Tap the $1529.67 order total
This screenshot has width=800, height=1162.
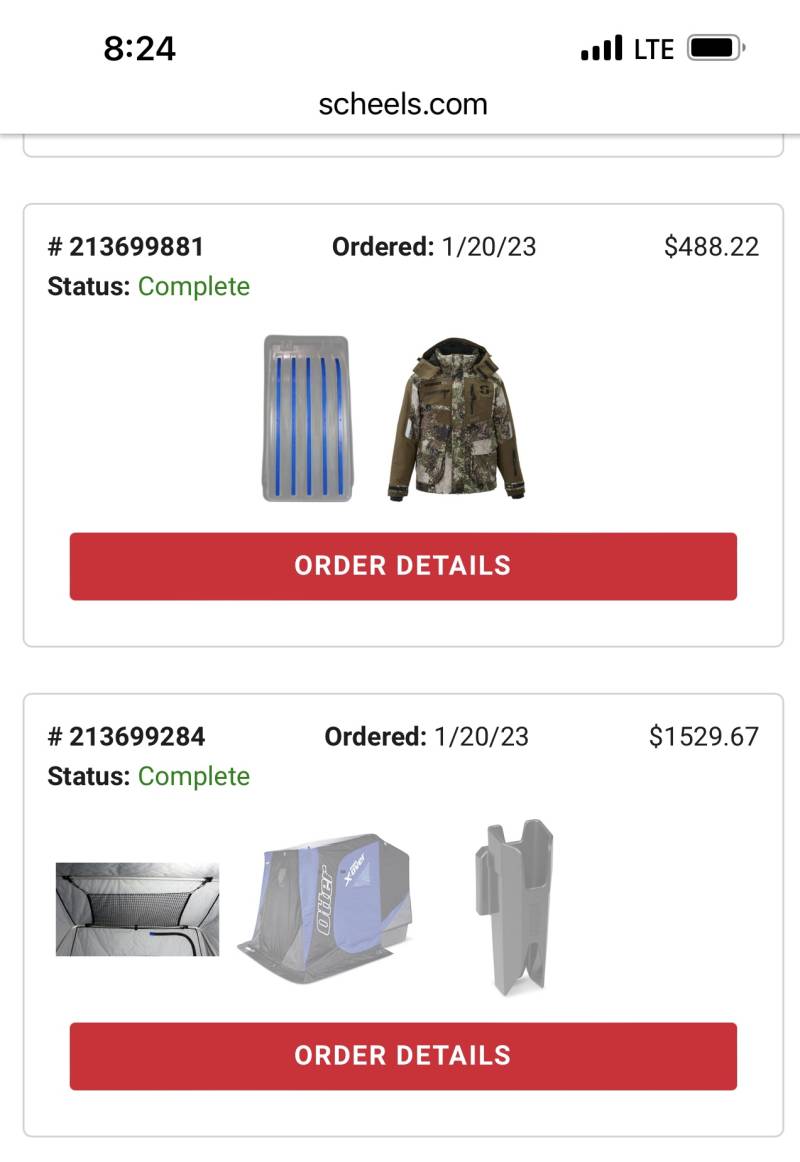704,737
